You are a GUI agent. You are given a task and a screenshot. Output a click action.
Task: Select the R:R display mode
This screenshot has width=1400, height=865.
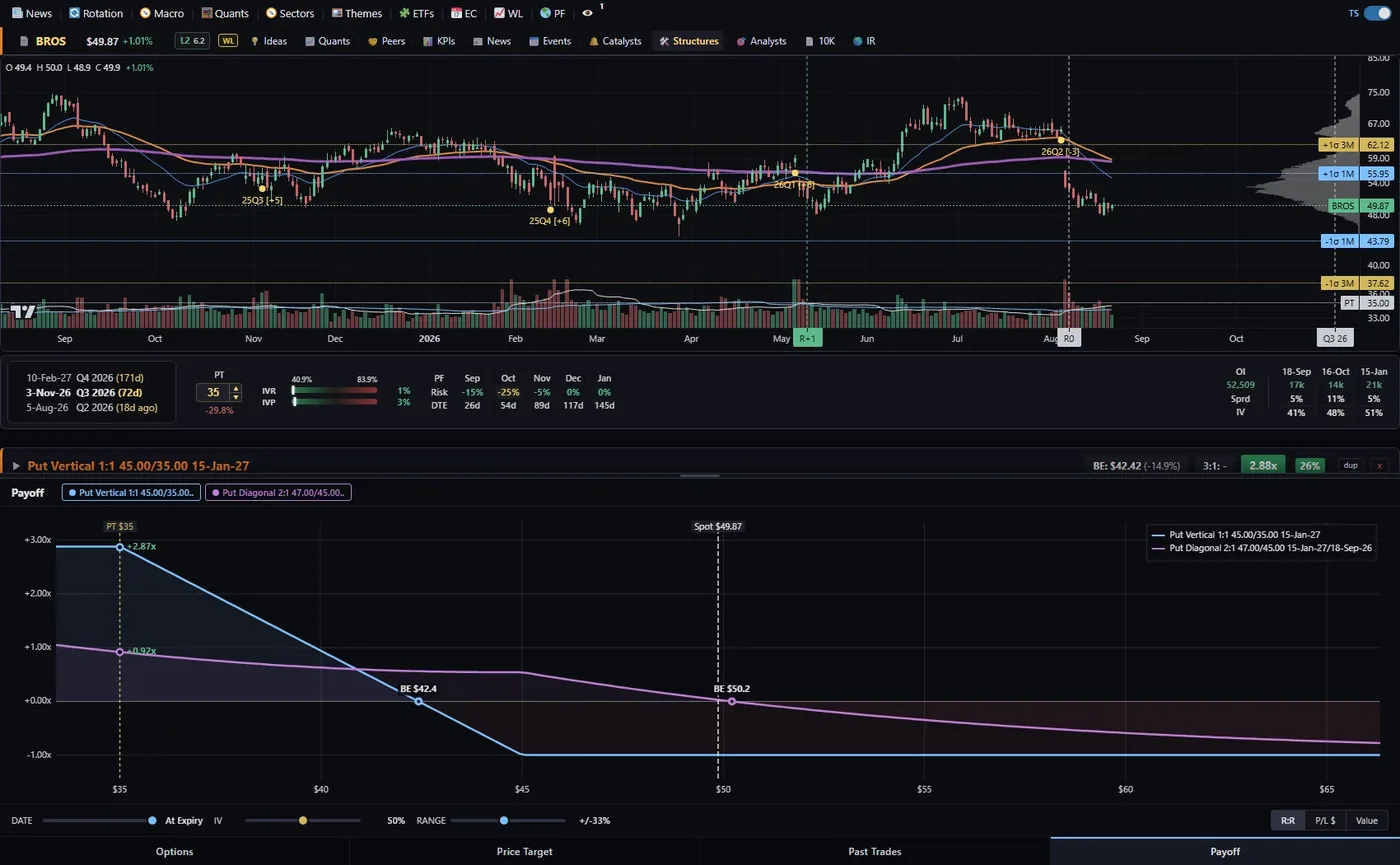(x=1288, y=821)
